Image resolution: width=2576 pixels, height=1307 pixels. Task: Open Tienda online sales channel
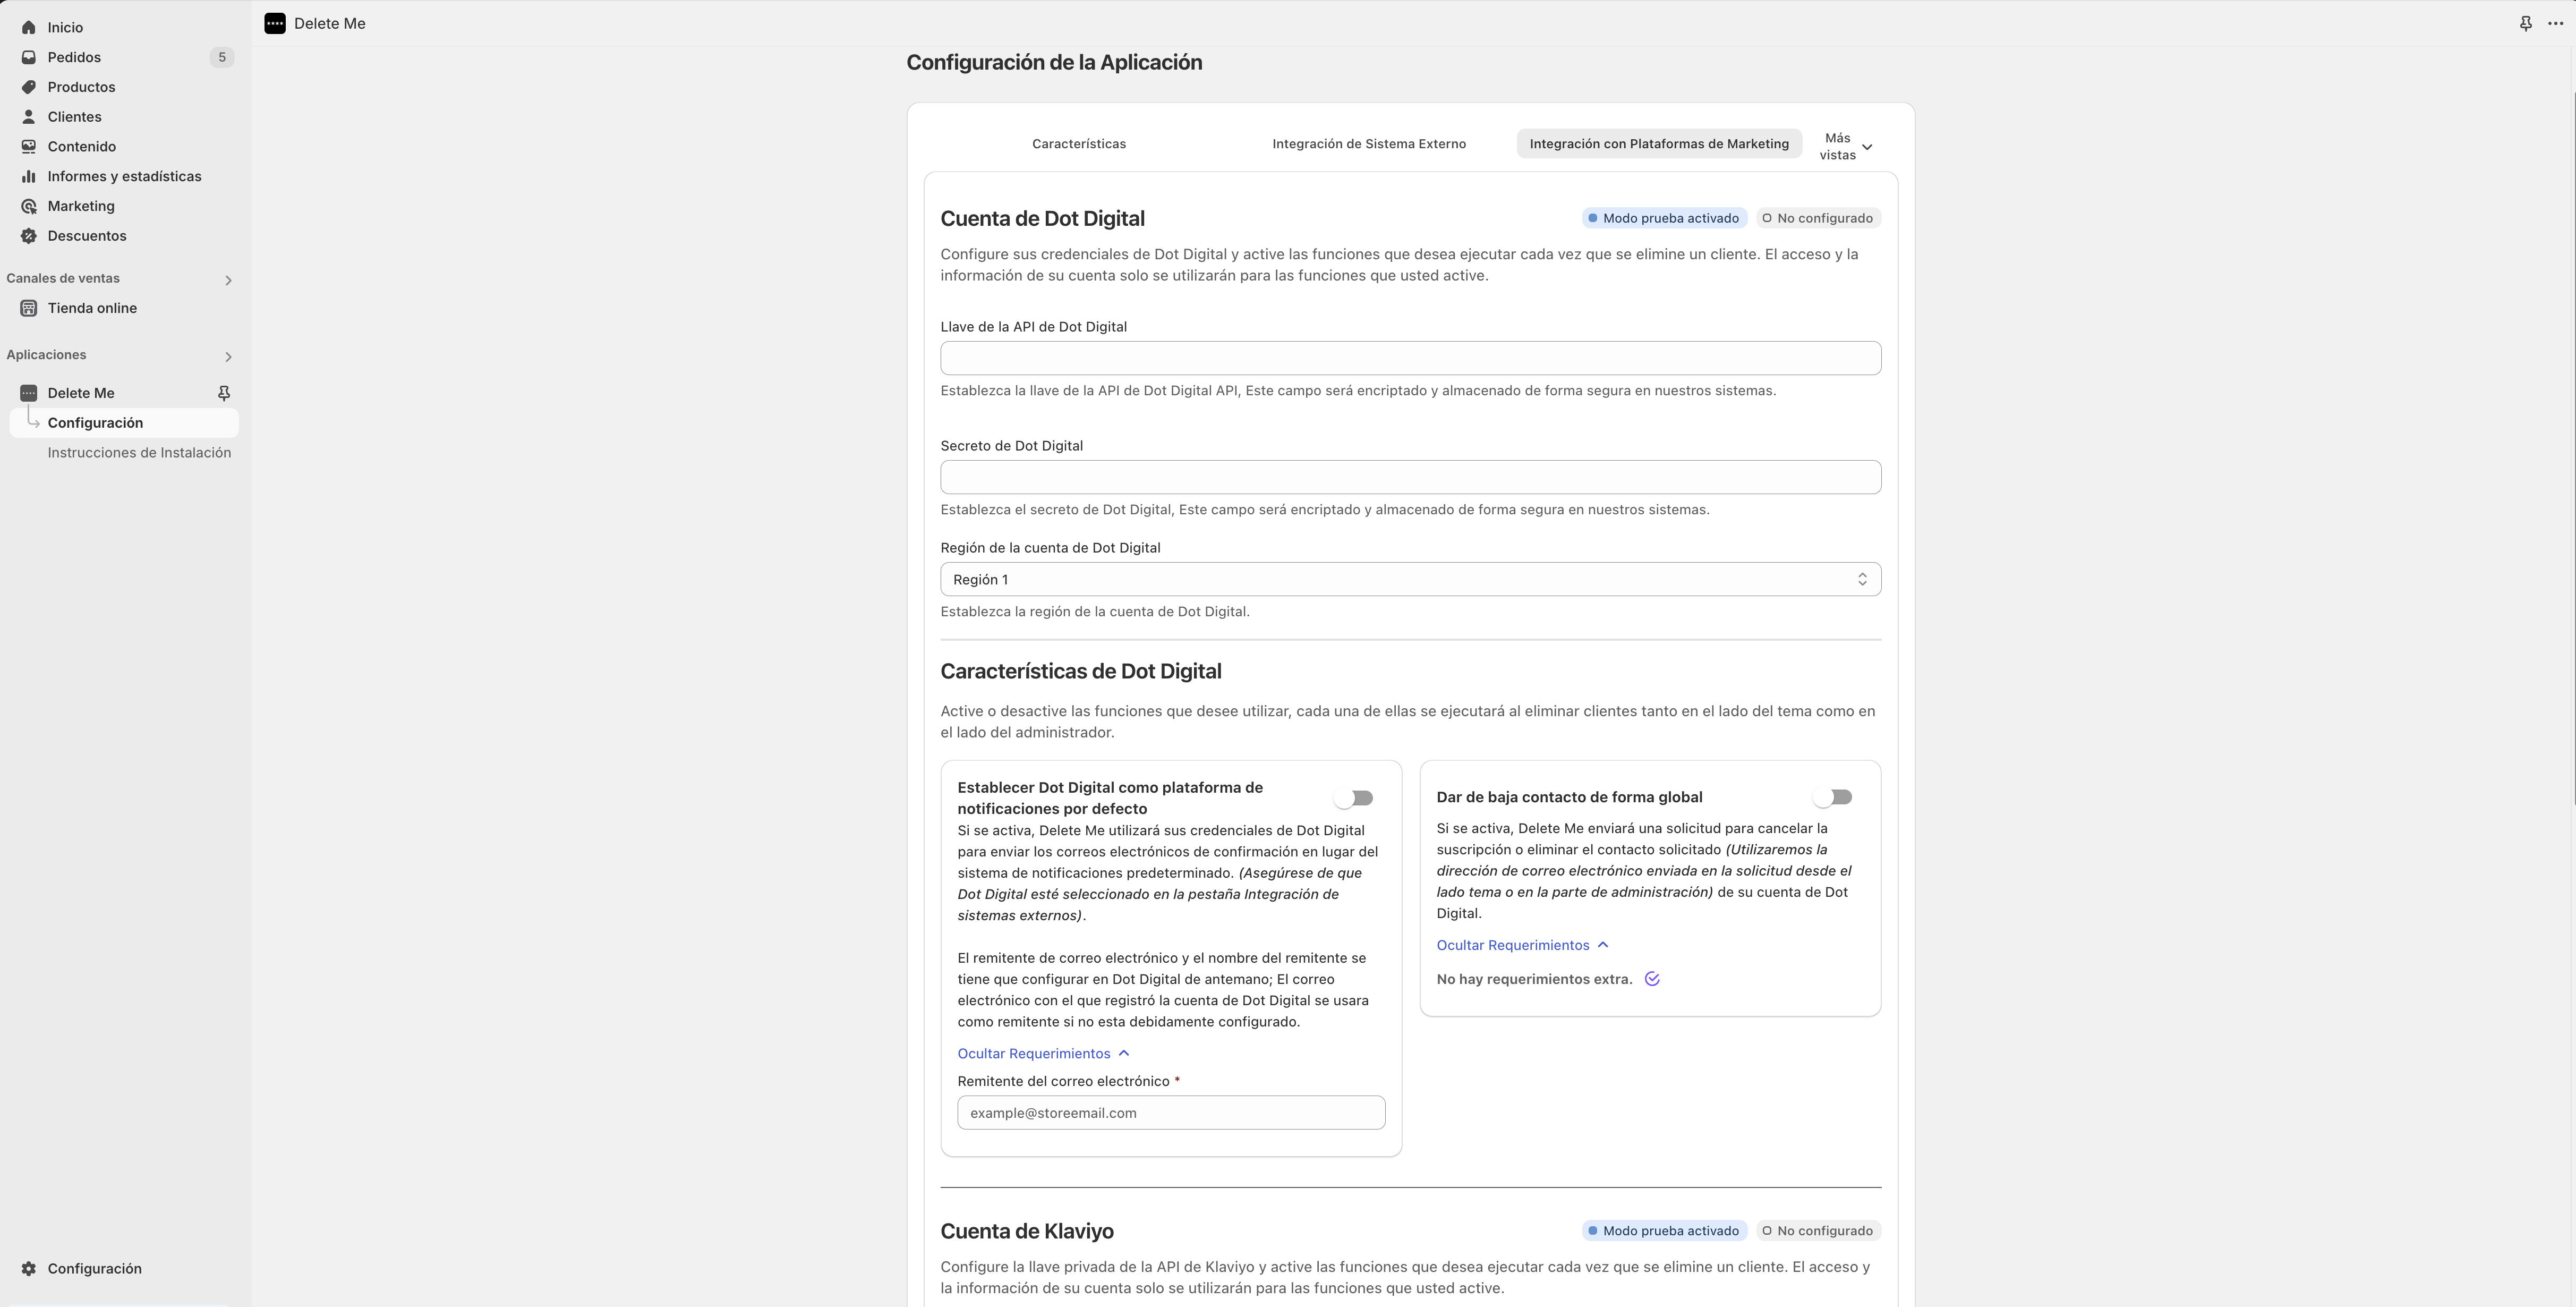pos(92,308)
